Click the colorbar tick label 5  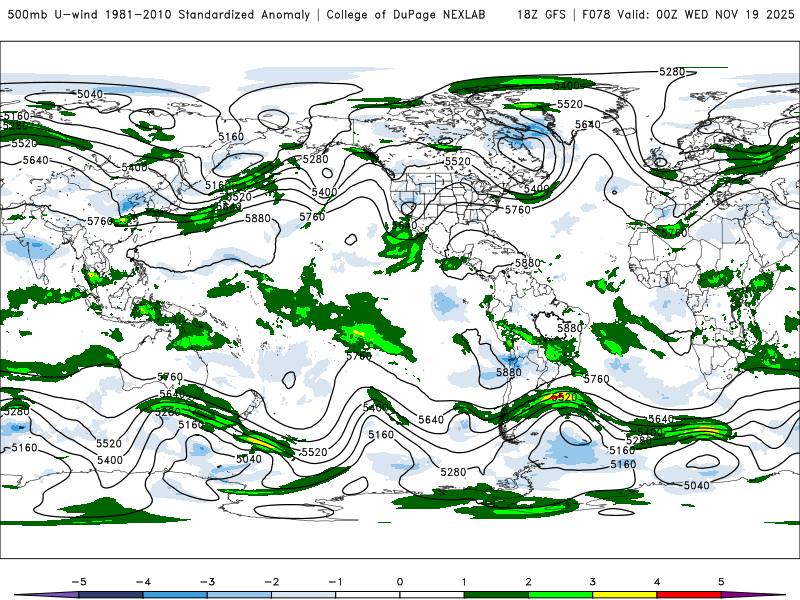tap(721, 582)
